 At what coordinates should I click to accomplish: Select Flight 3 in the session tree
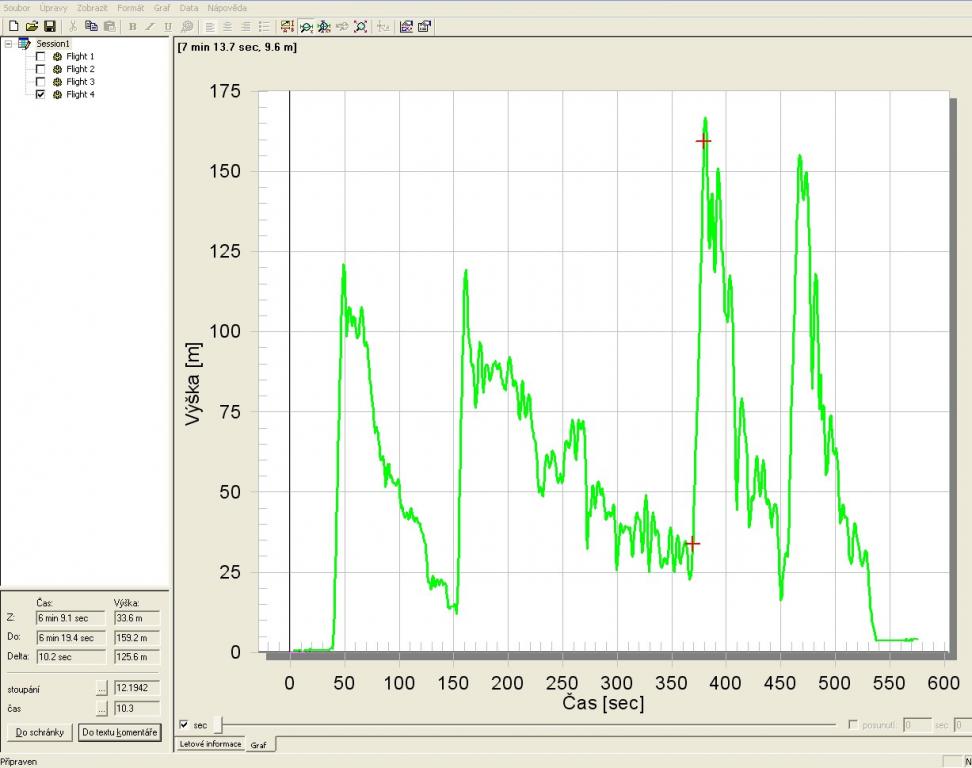tap(80, 82)
